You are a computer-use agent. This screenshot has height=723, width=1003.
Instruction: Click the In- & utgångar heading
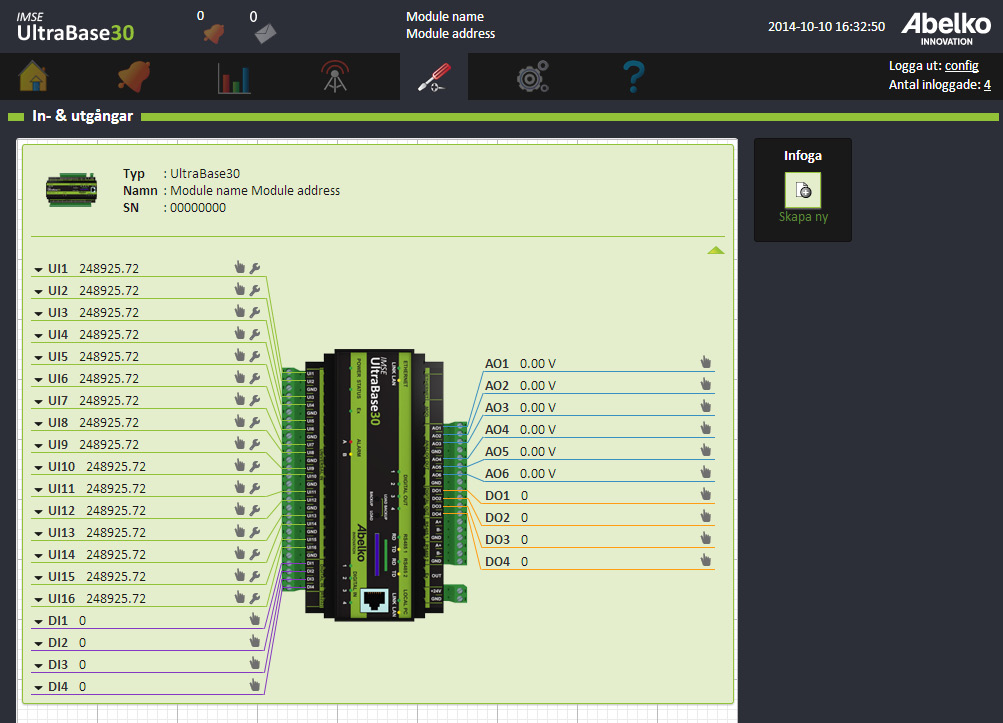(x=83, y=116)
